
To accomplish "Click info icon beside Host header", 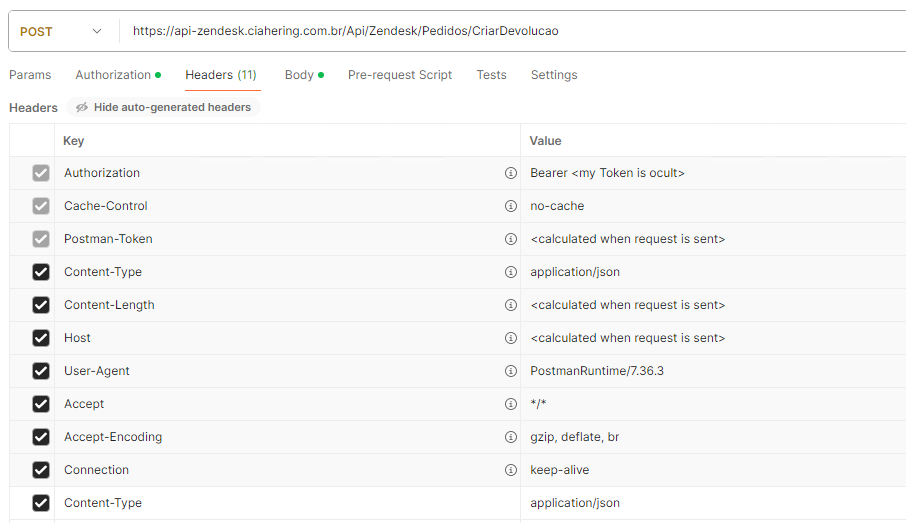I will pos(511,338).
